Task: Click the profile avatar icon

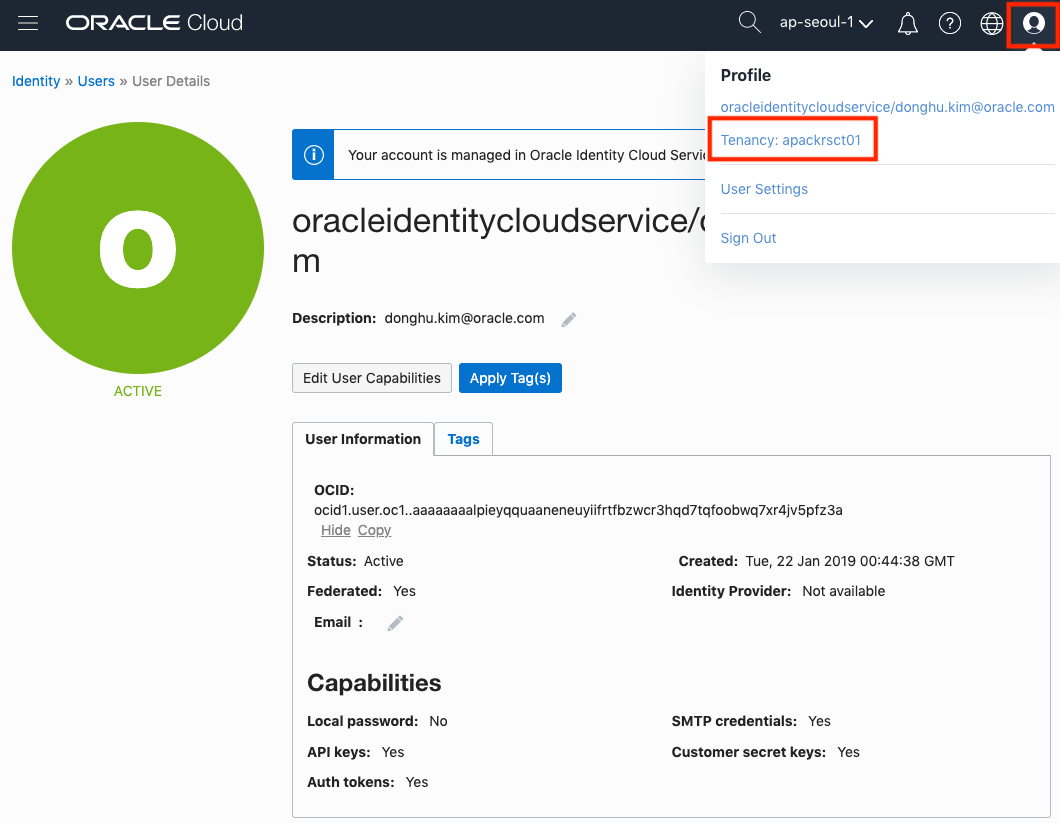Action: 1033,24
